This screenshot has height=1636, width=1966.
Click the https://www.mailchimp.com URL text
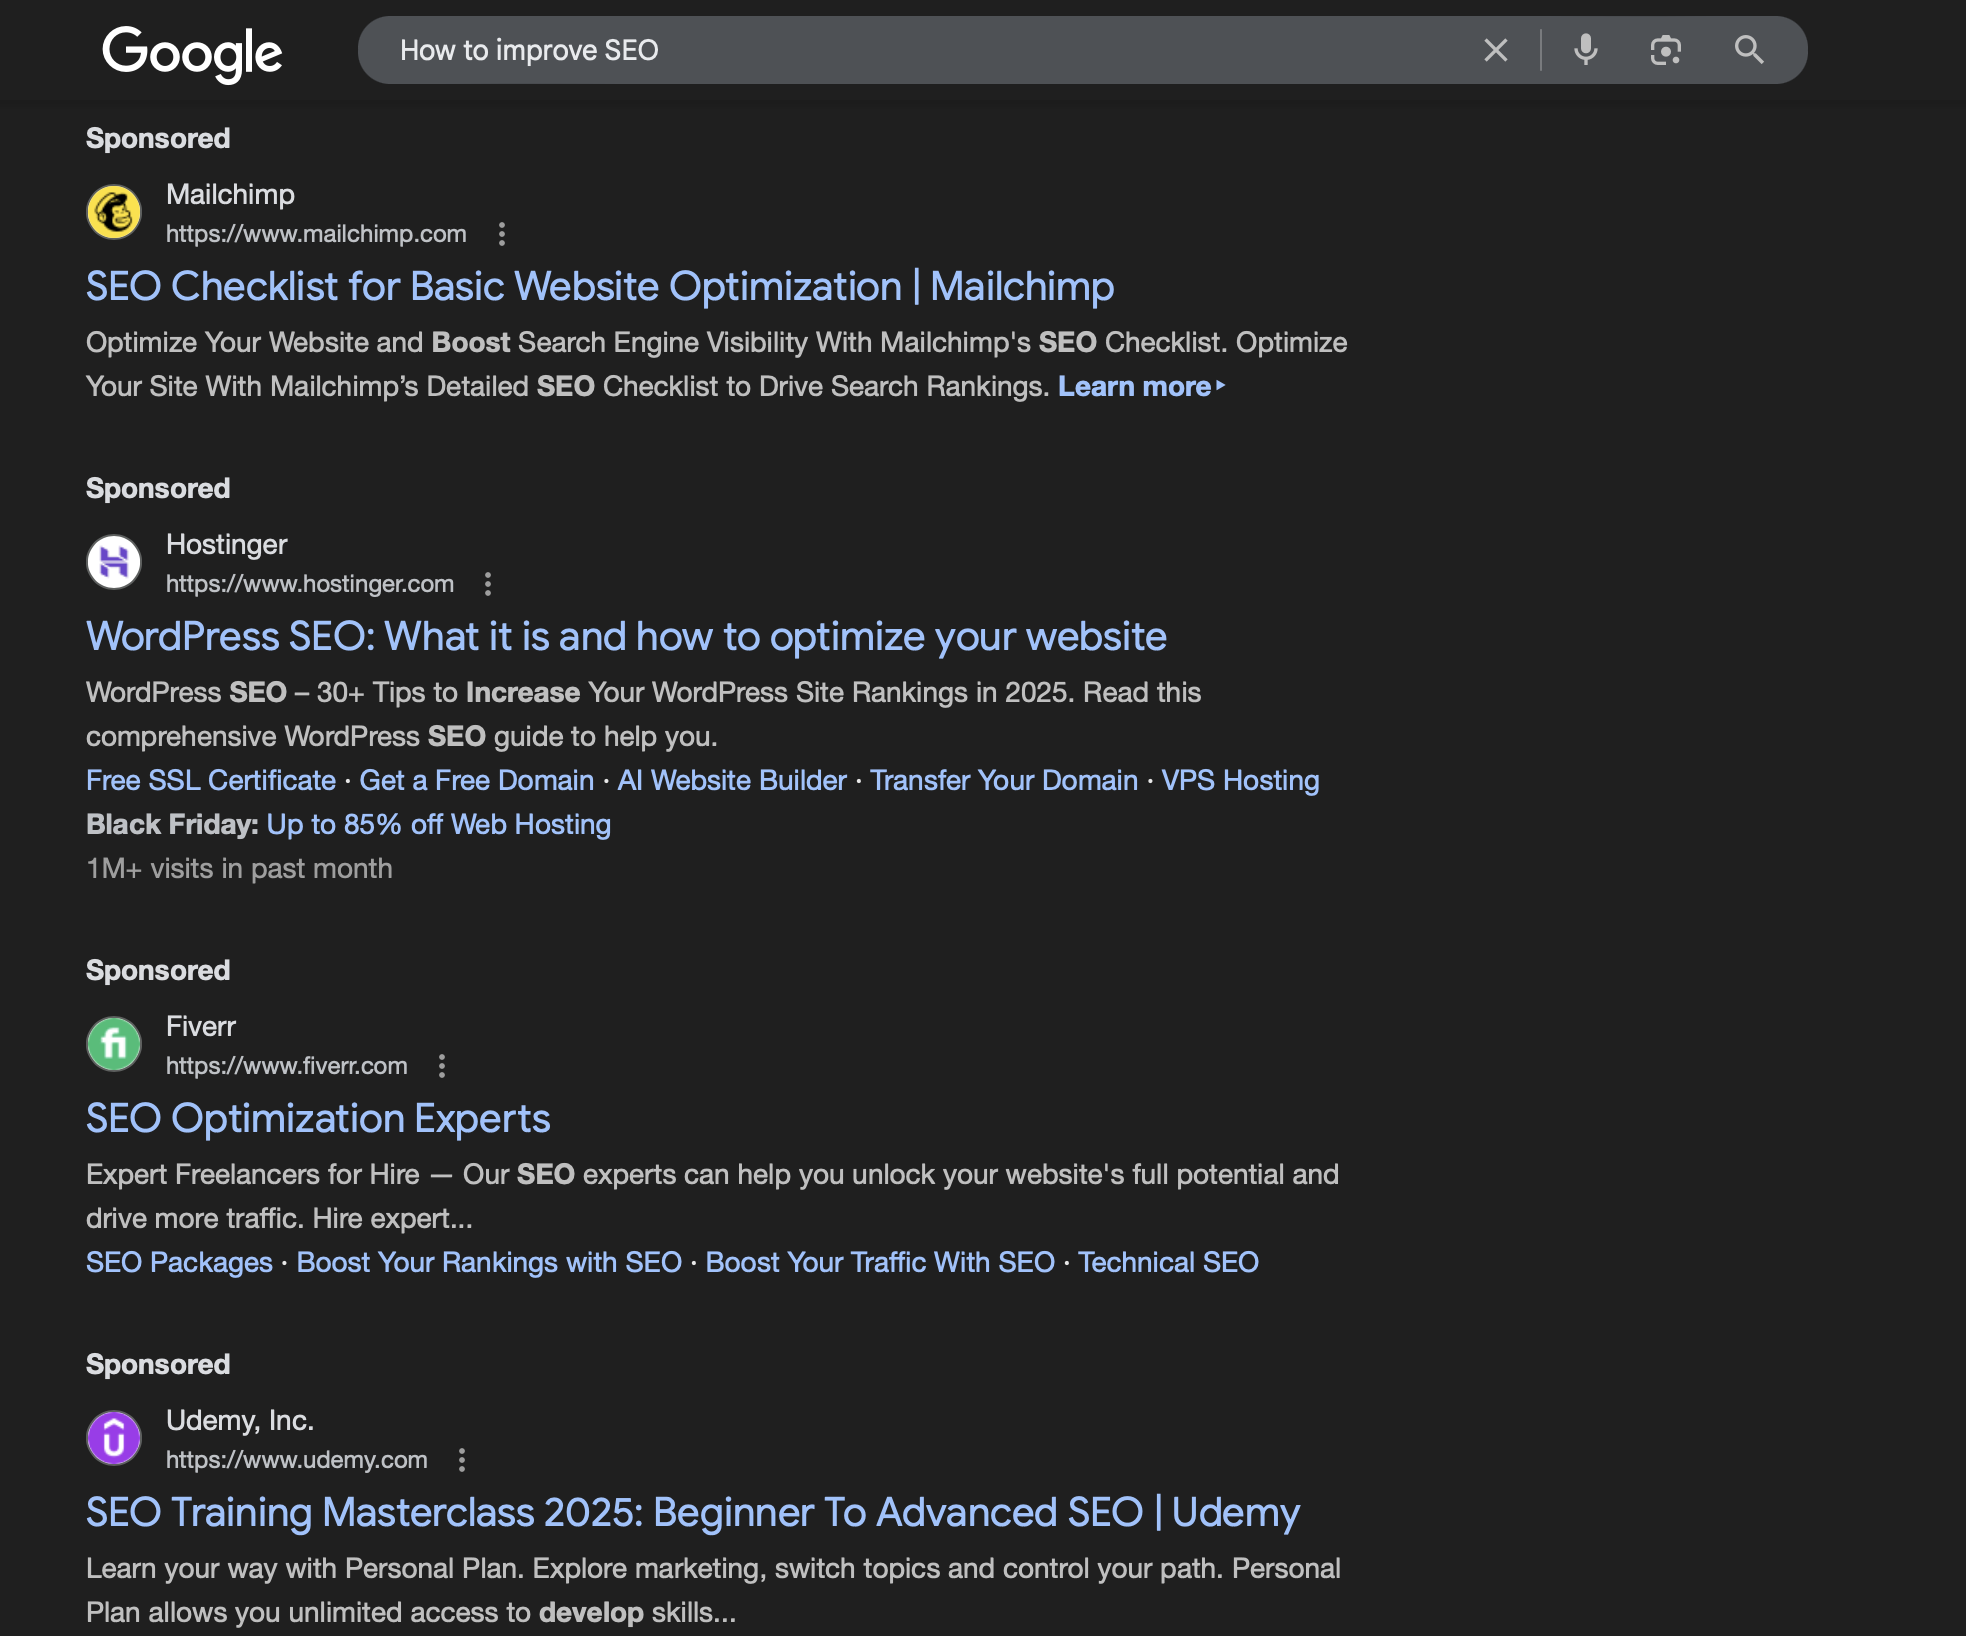[x=316, y=234]
